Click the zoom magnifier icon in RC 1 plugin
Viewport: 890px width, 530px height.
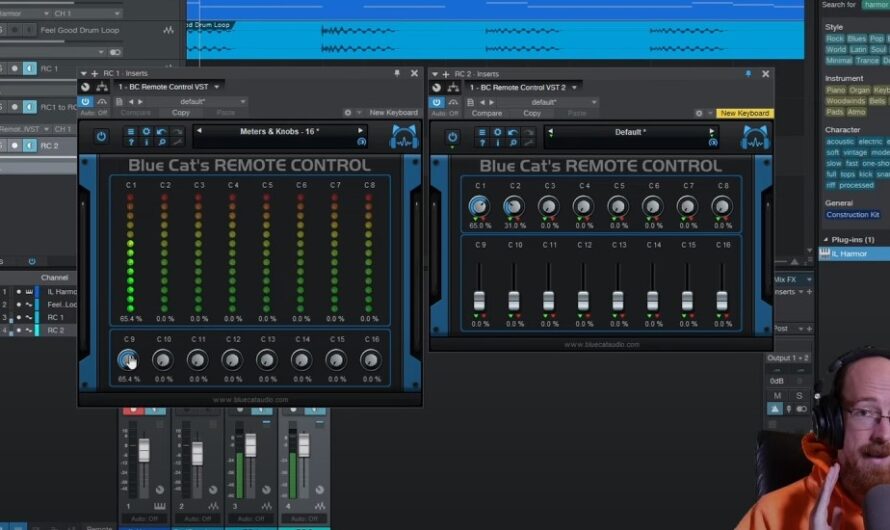click(x=161, y=142)
